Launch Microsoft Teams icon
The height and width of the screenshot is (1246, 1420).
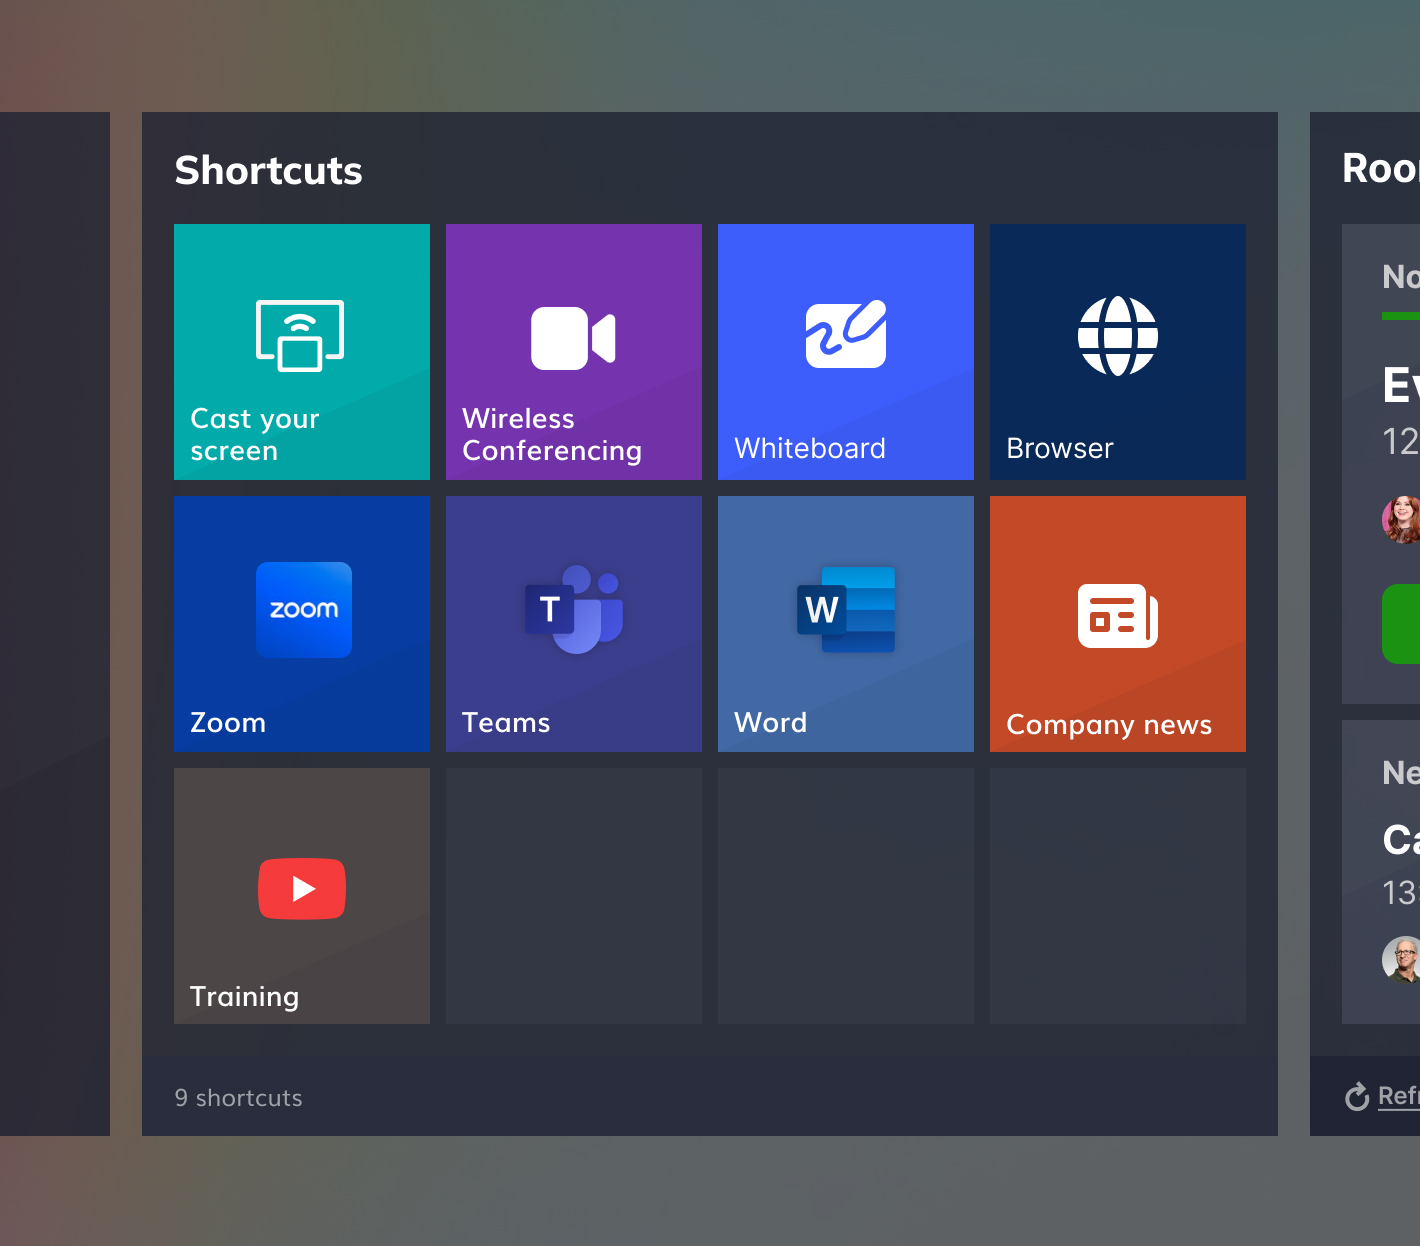[574, 609]
